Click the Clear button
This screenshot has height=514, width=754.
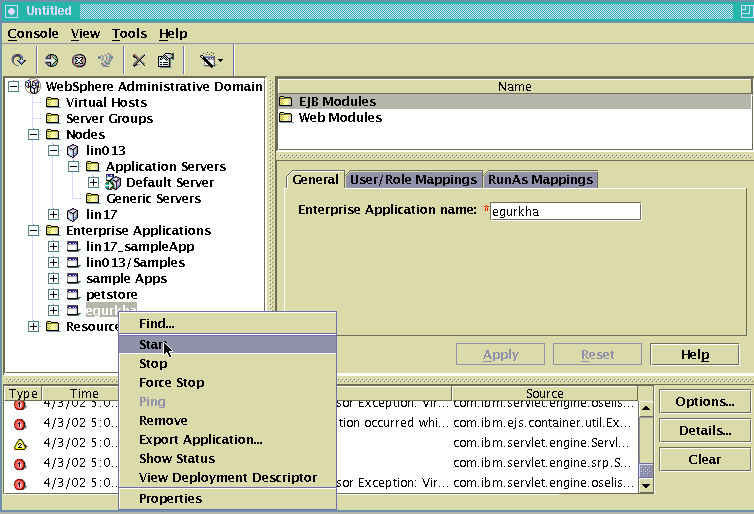(704, 459)
